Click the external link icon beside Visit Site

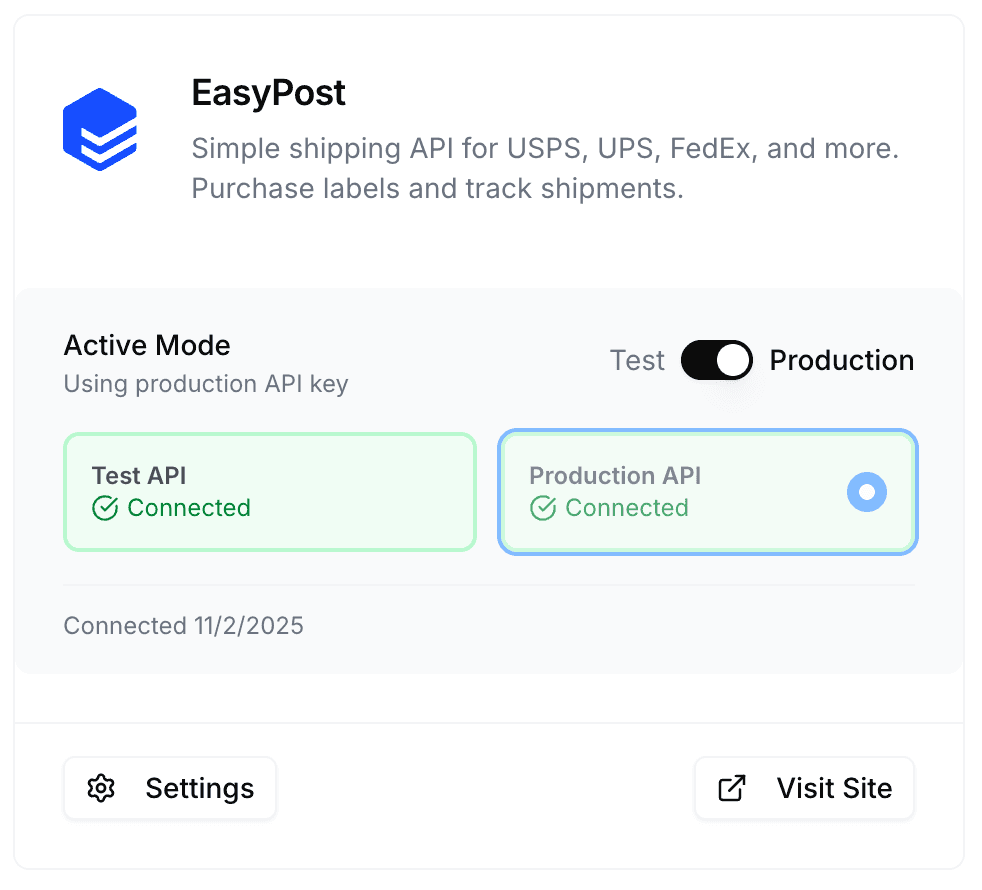tap(730, 788)
